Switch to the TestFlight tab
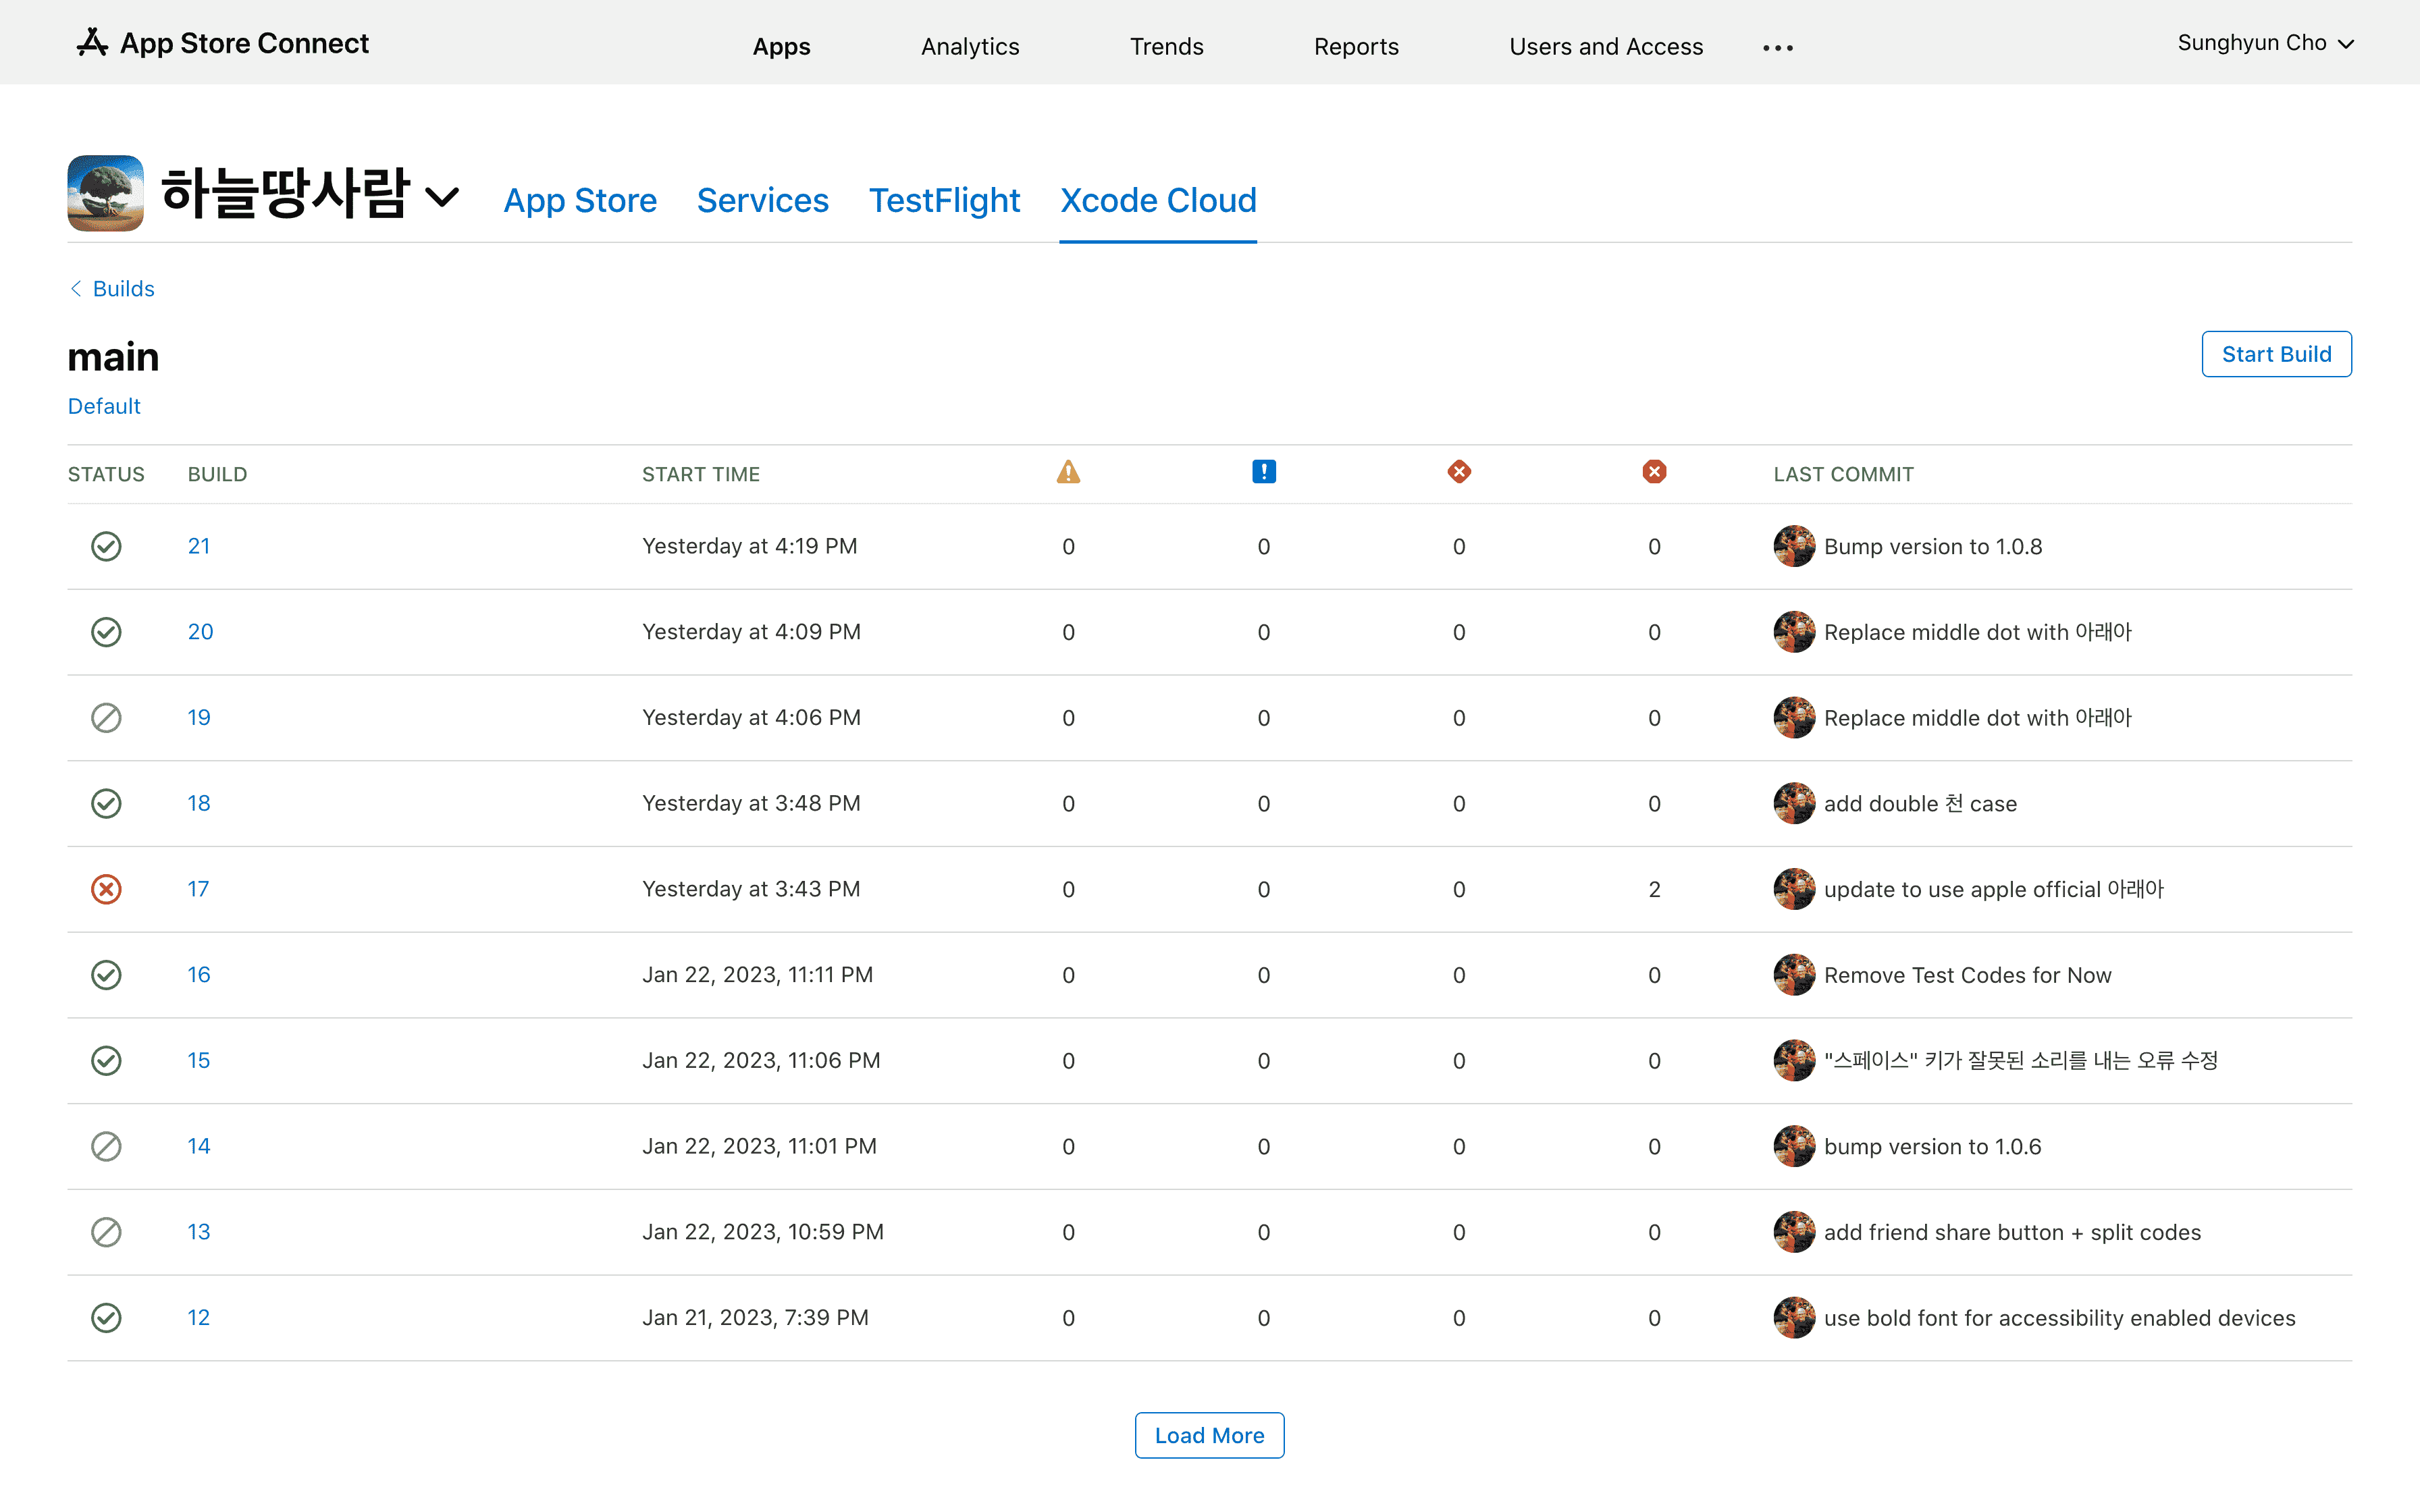This screenshot has width=2420, height=1512. [944, 200]
